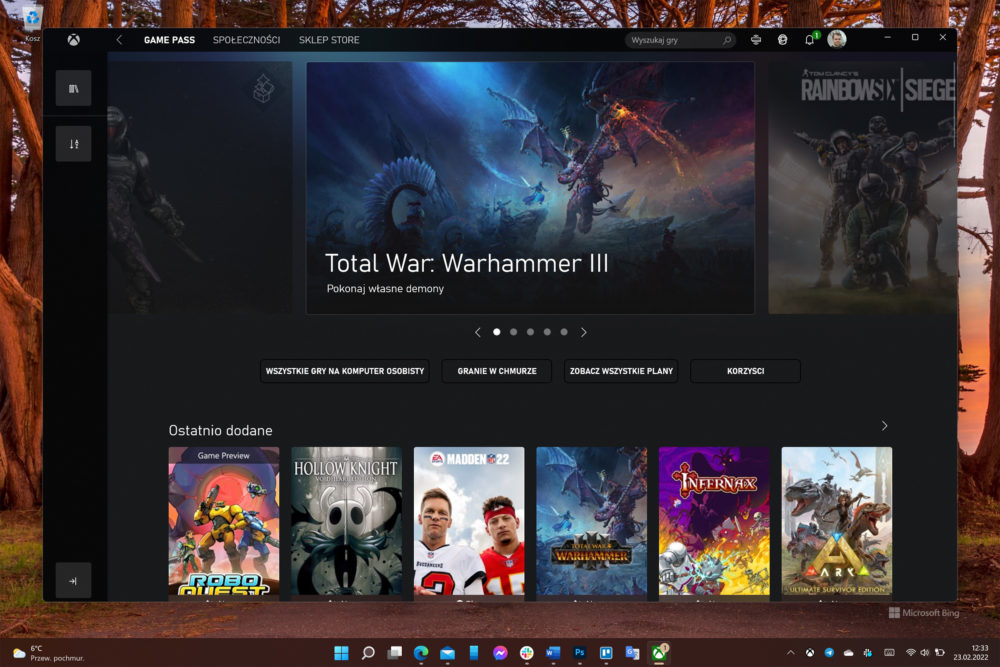This screenshot has width=1000, height=667.
Task: Open the Infernax game tile
Action: tap(714, 522)
